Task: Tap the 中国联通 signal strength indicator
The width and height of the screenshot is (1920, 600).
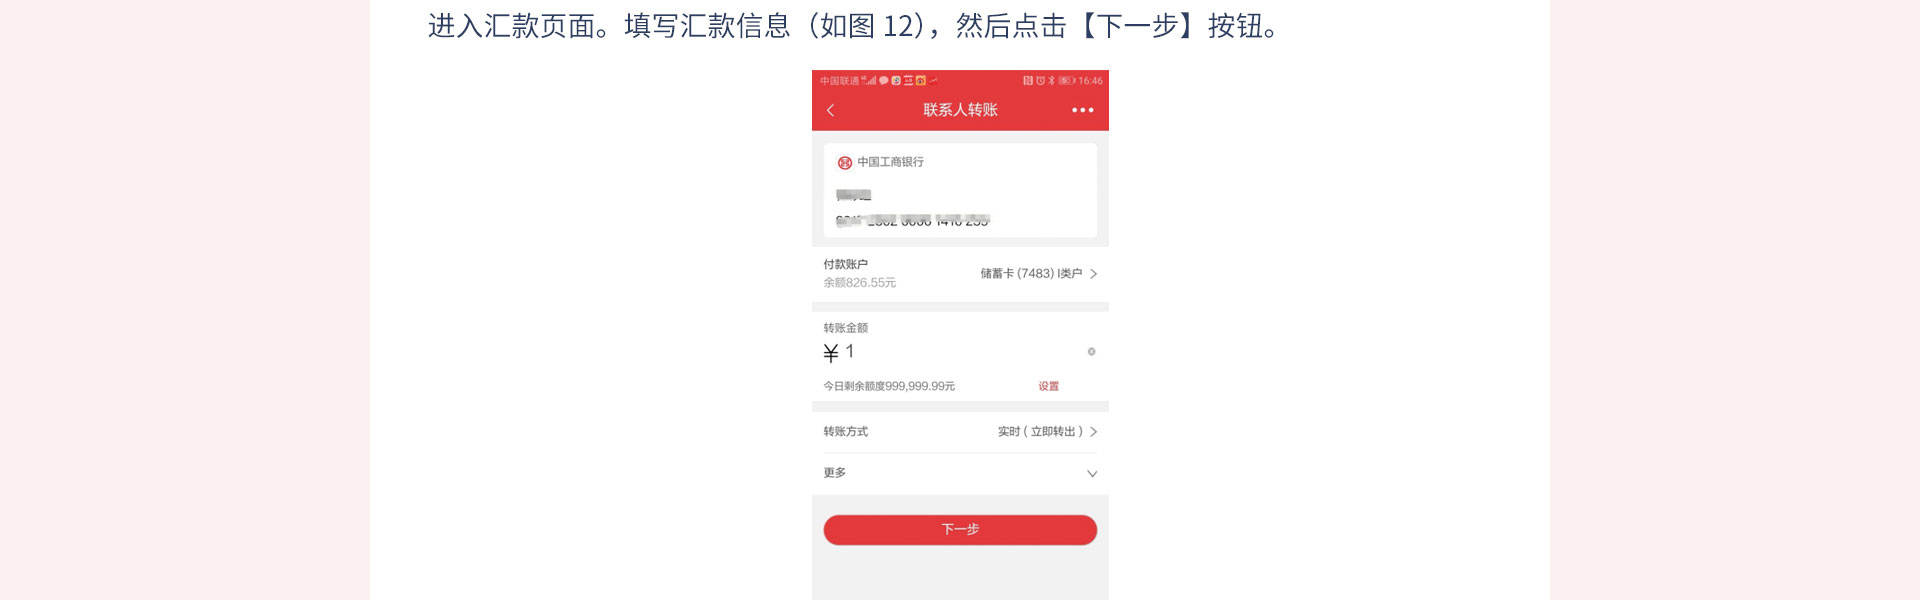Action: coord(869,80)
